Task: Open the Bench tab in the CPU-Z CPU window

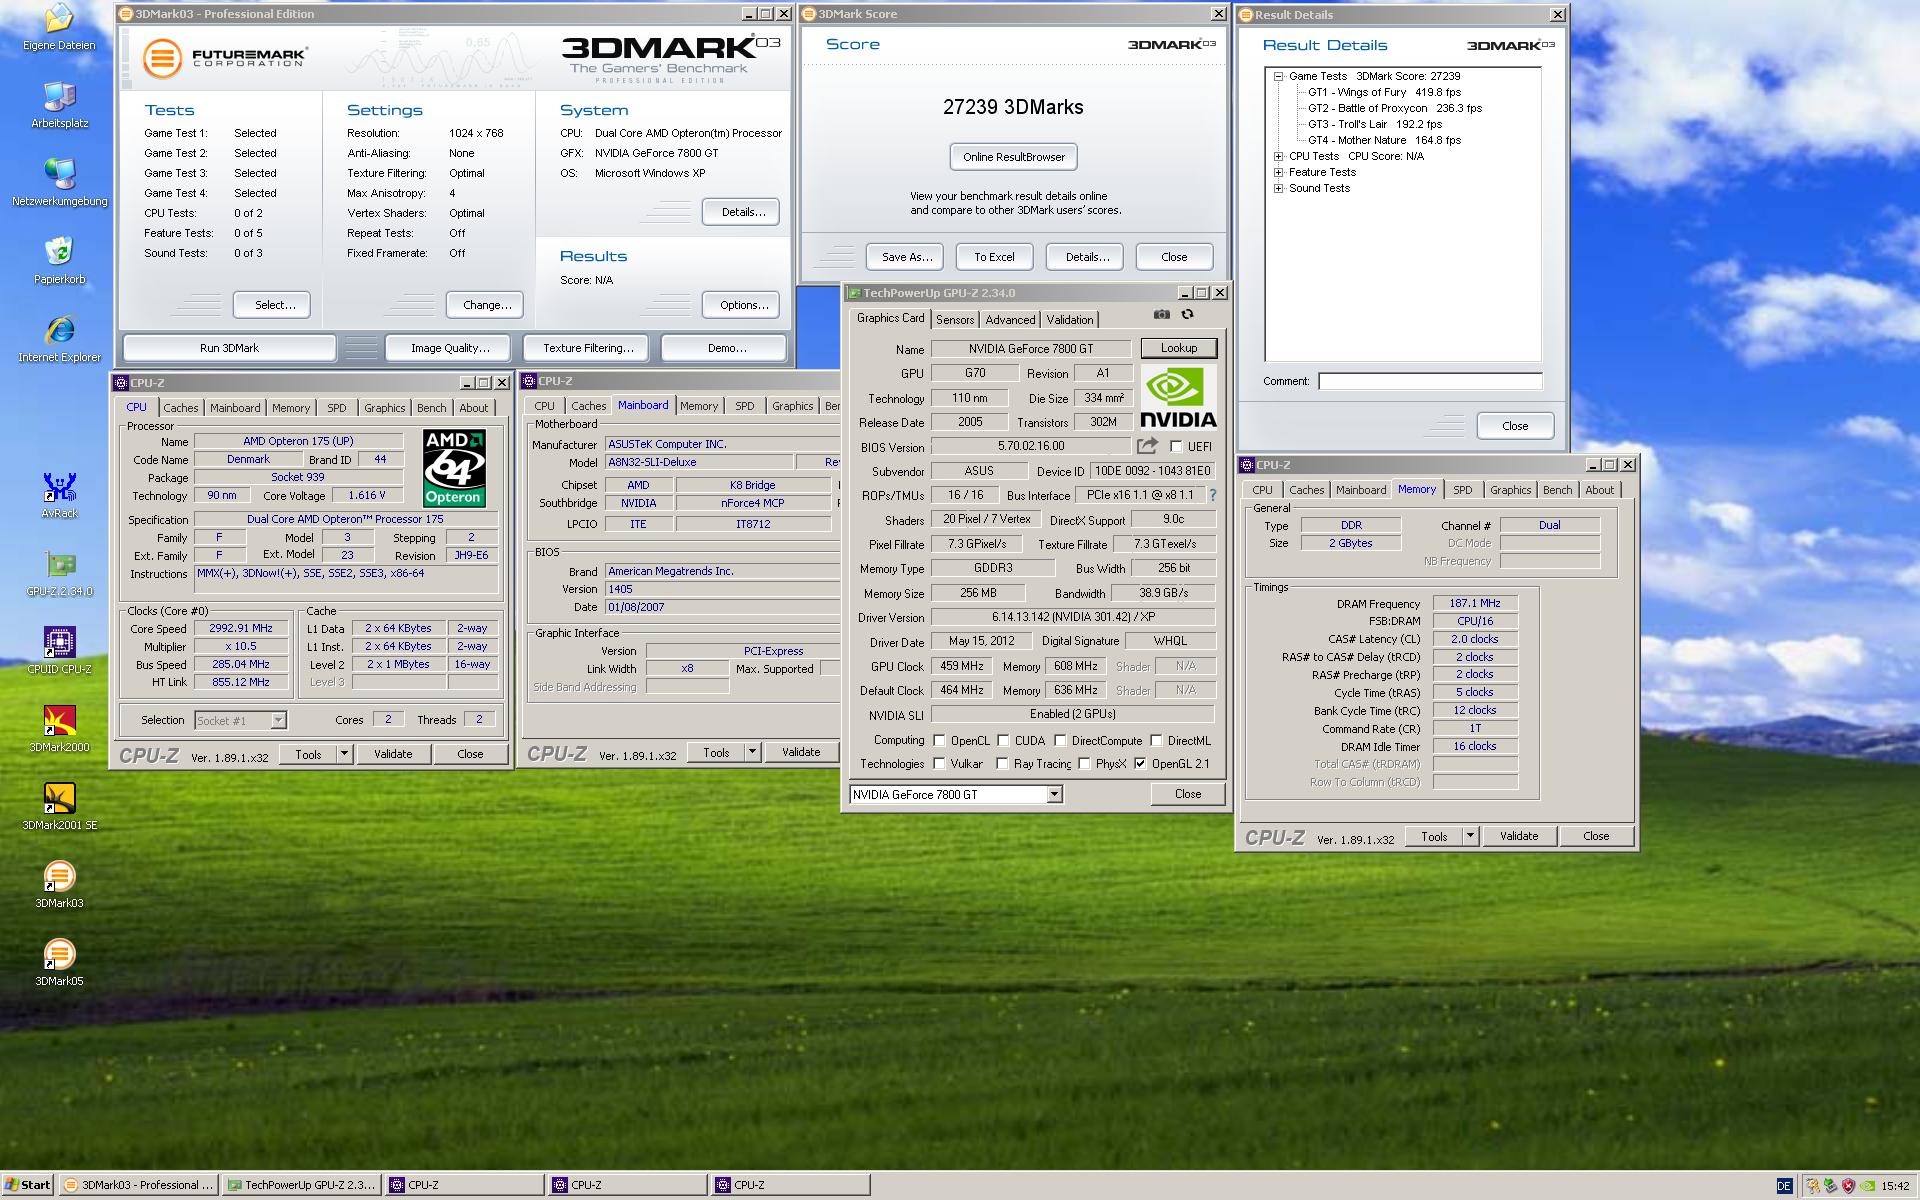Action: click(x=432, y=408)
